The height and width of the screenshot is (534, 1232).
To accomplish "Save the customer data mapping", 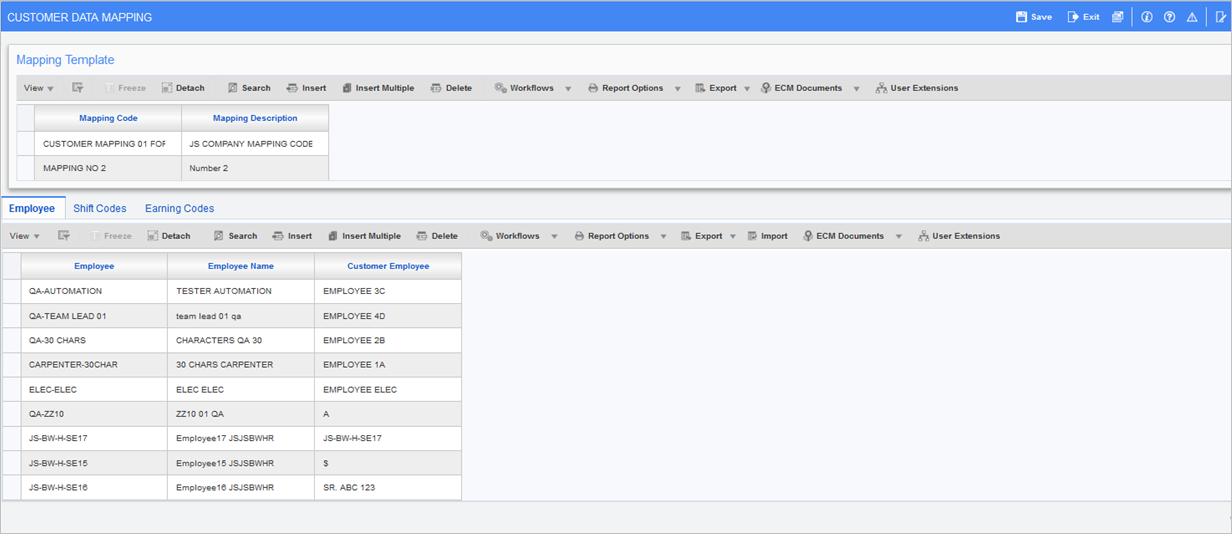I will point(1033,17).
